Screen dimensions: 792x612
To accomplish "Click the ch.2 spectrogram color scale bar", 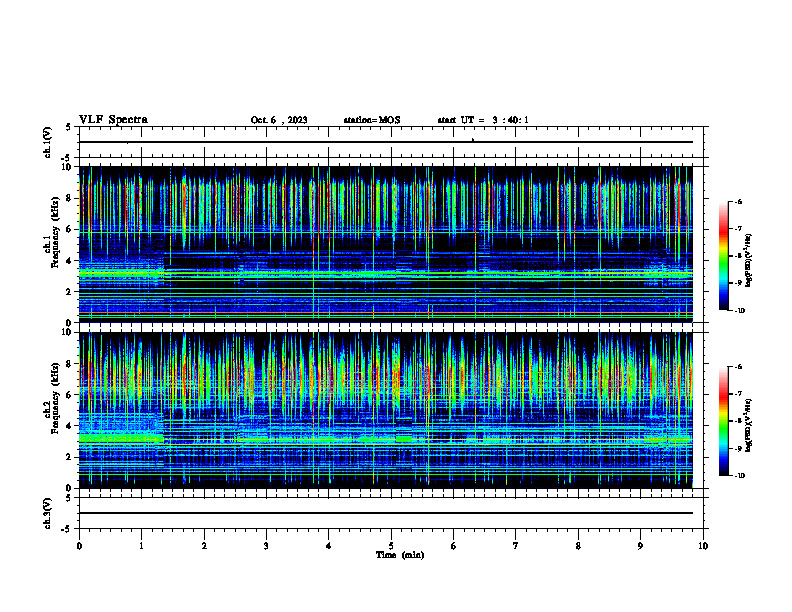I will (723, 421).
